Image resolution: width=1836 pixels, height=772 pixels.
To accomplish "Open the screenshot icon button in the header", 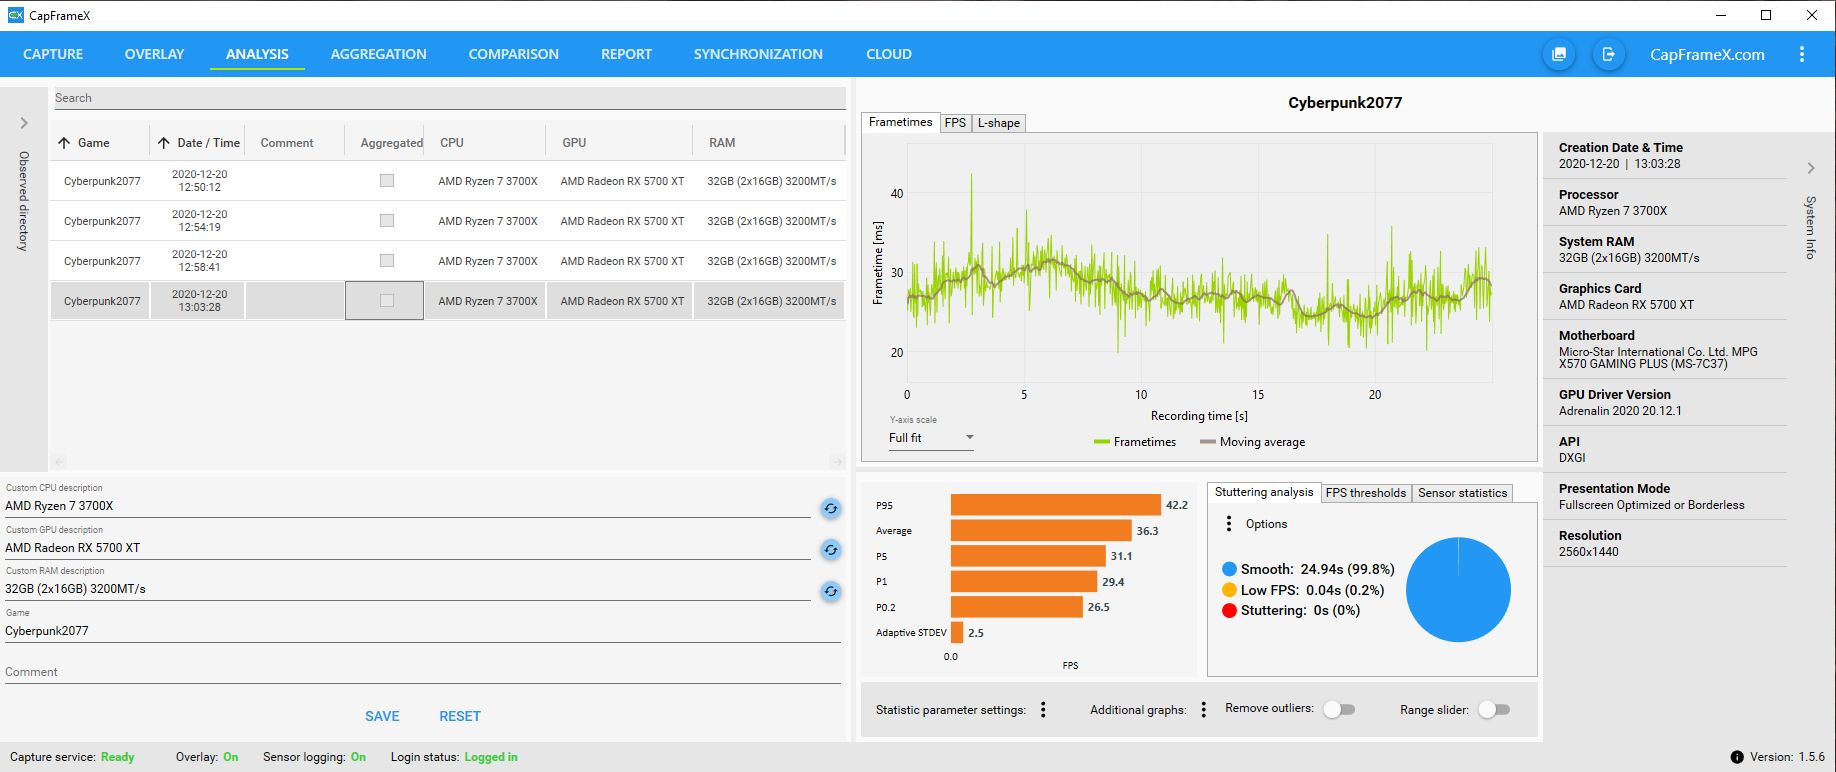I will click(1559, 54).
